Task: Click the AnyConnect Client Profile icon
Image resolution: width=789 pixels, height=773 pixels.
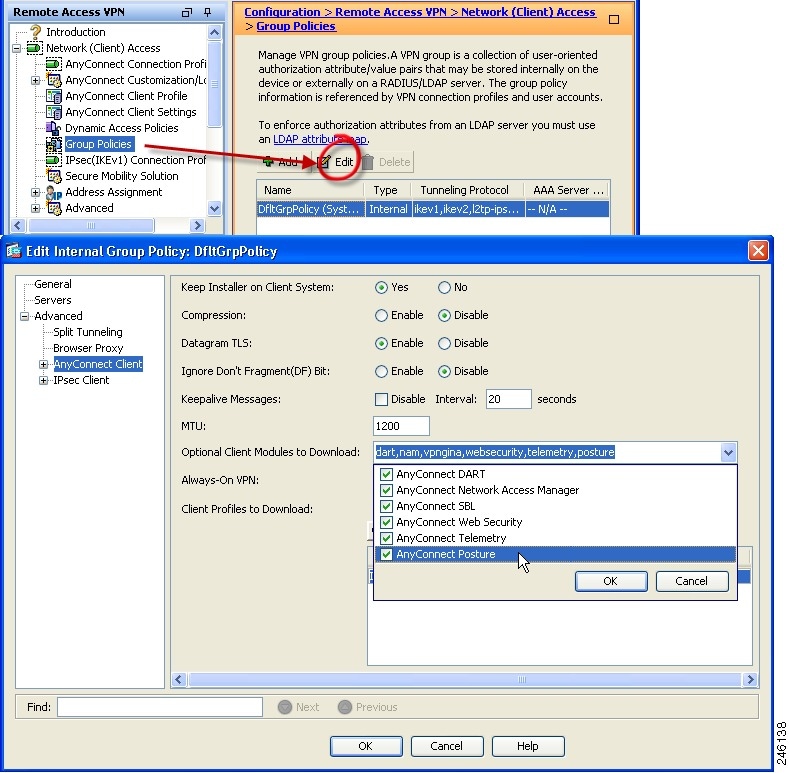Action: click(x=54, y=96)
